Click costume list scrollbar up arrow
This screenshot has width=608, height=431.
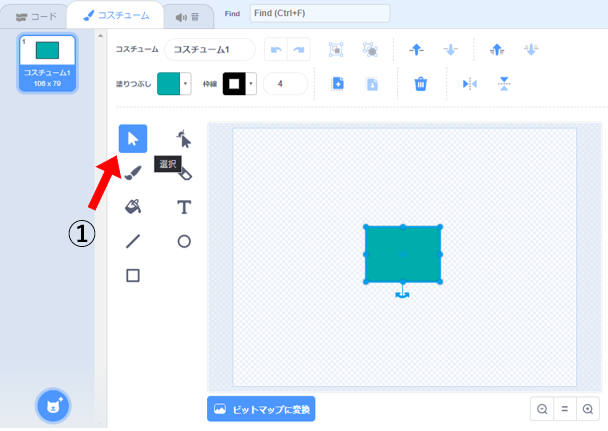click(x=100, y=36)
